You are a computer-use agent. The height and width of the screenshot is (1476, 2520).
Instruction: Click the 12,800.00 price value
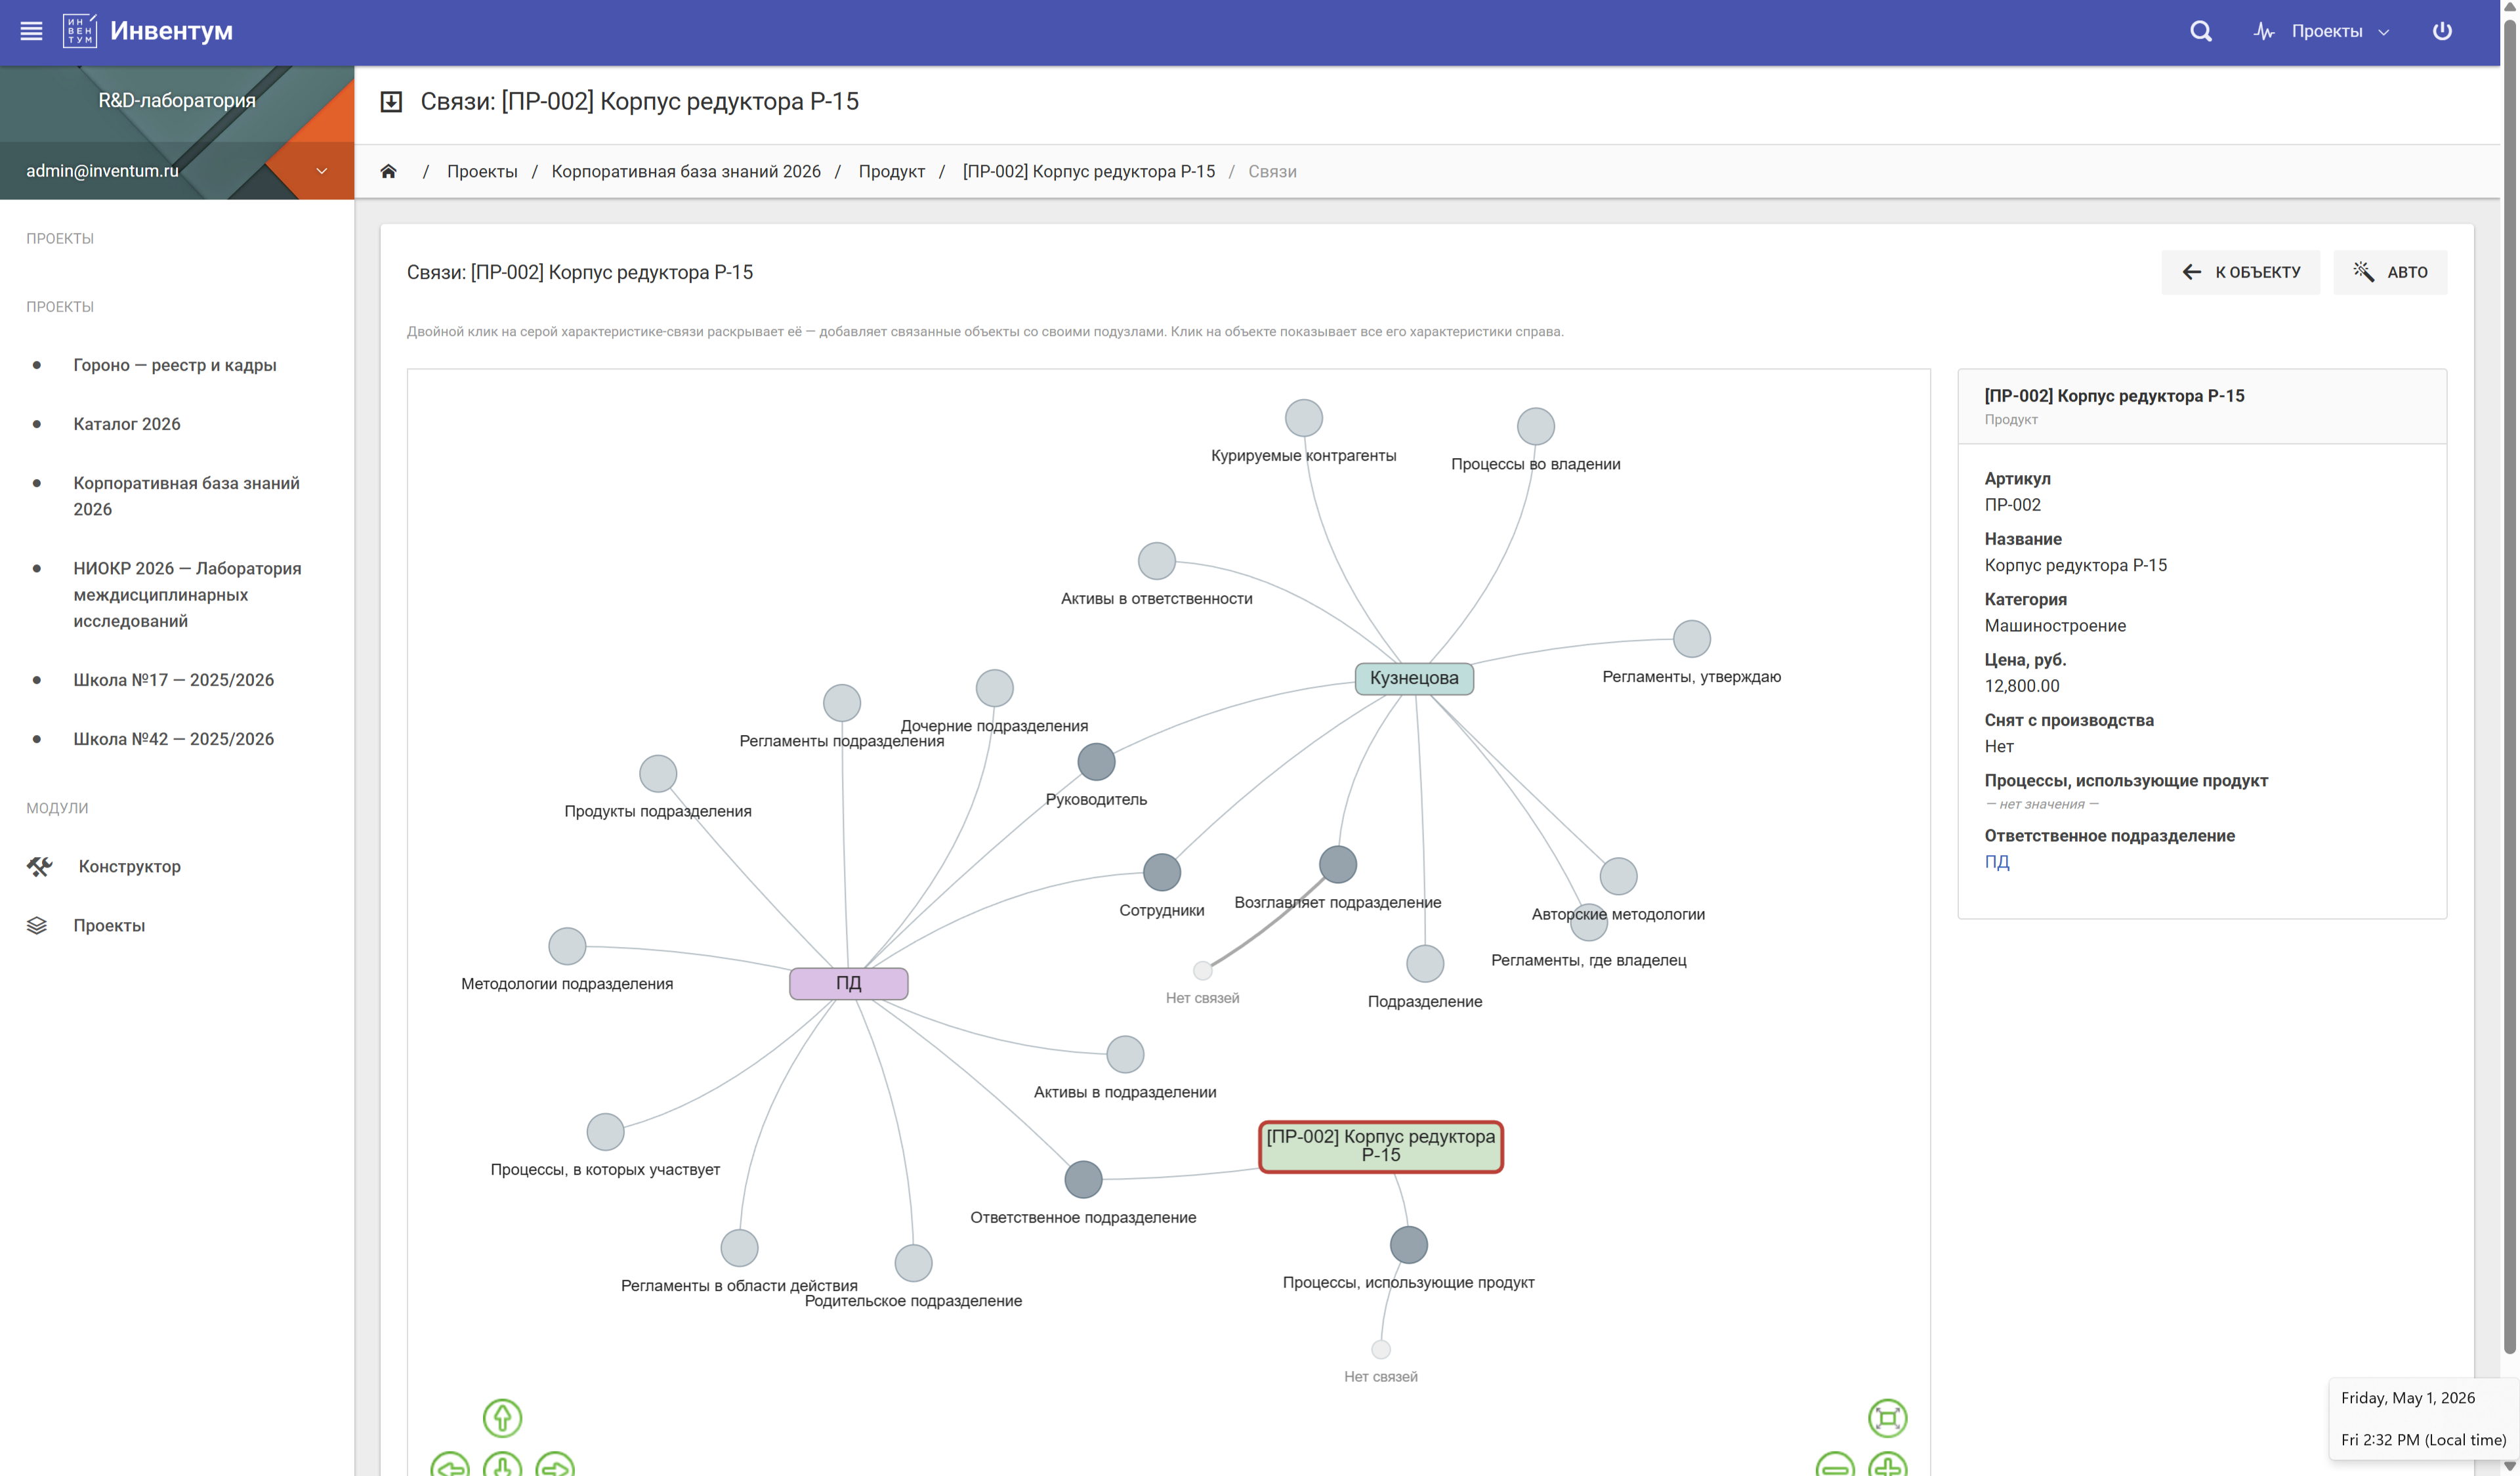[x=2022, y=686]
